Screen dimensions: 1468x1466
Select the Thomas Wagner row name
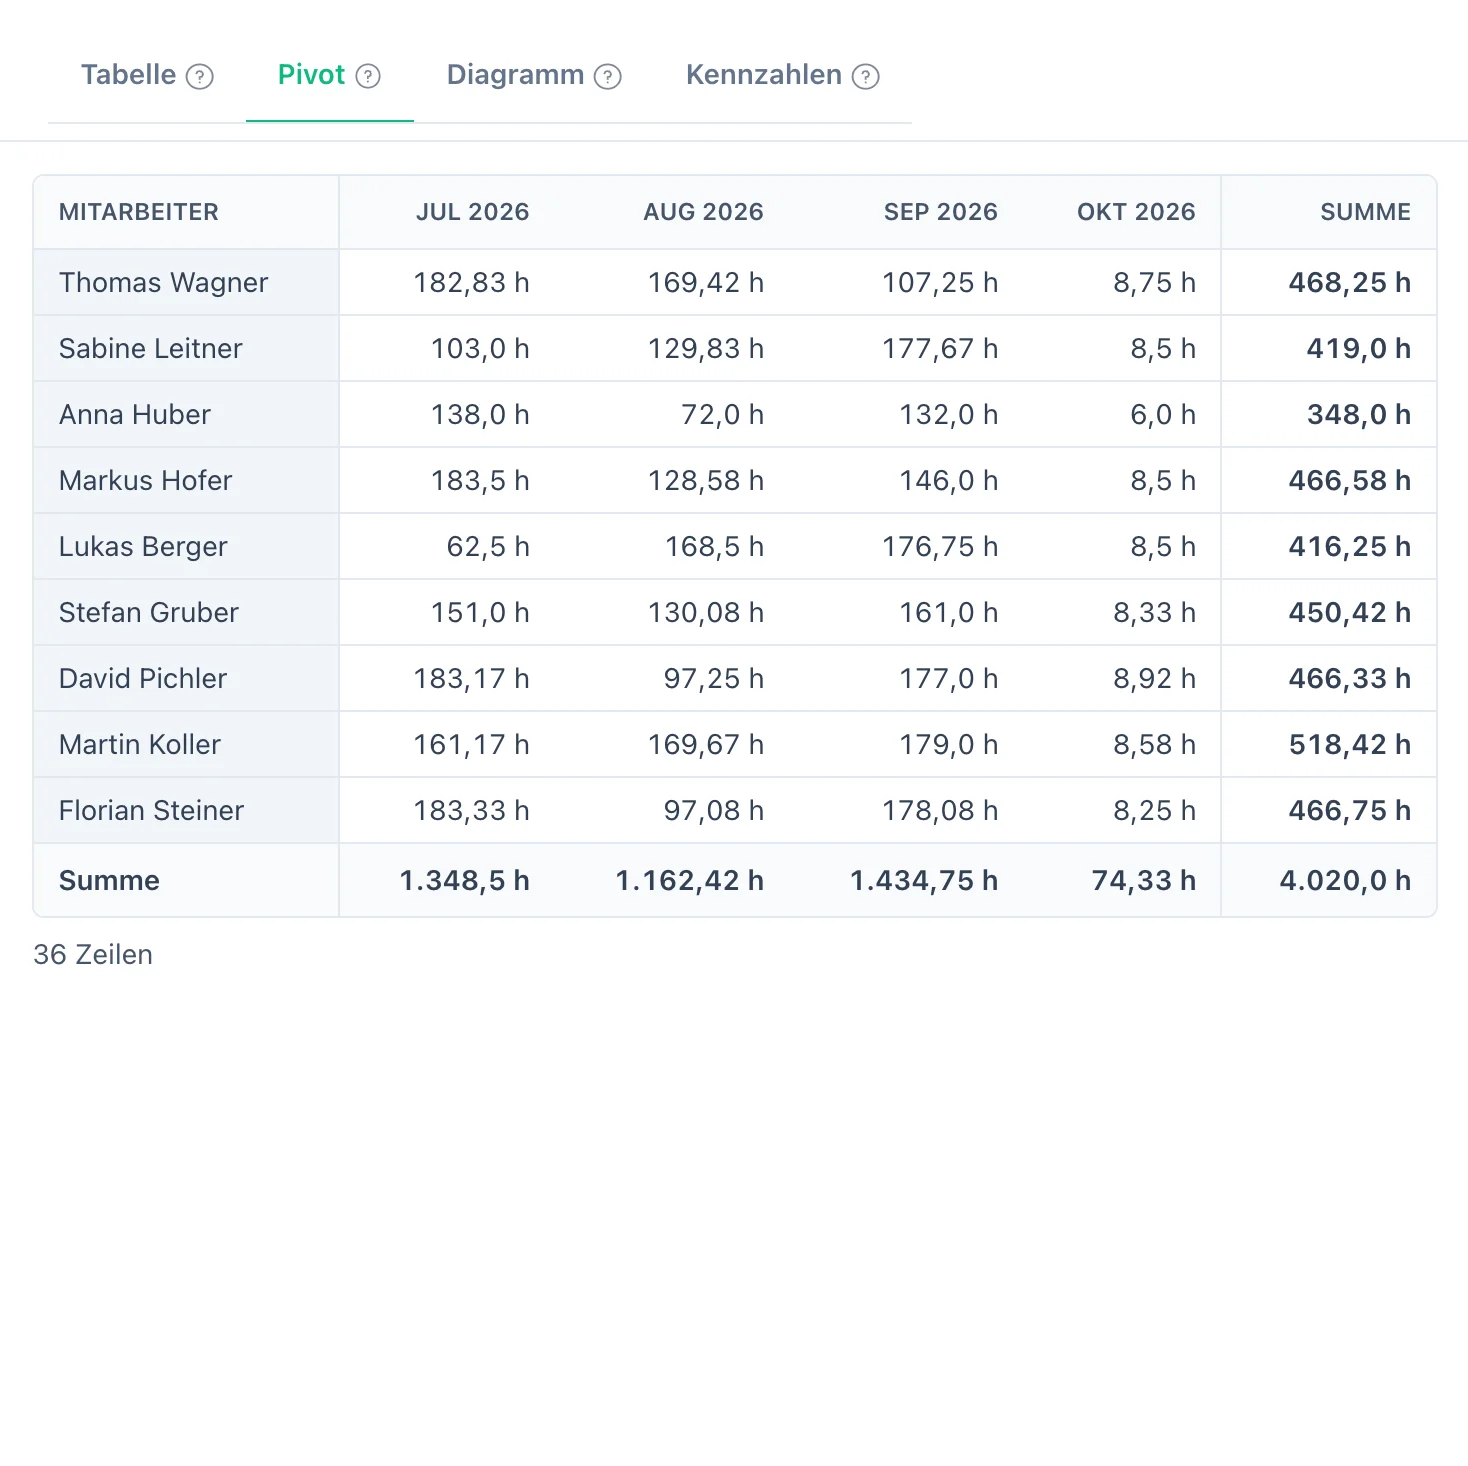click(164, 283)
